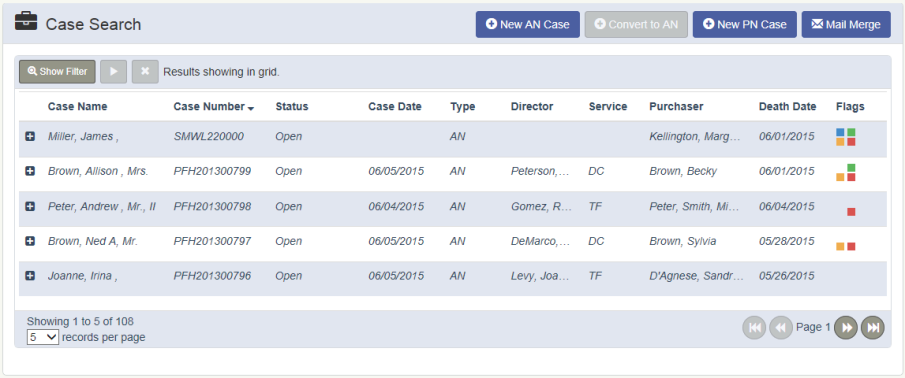The image size is (905, 378).
Task: Jump to the last page of results
Action: 873,328
